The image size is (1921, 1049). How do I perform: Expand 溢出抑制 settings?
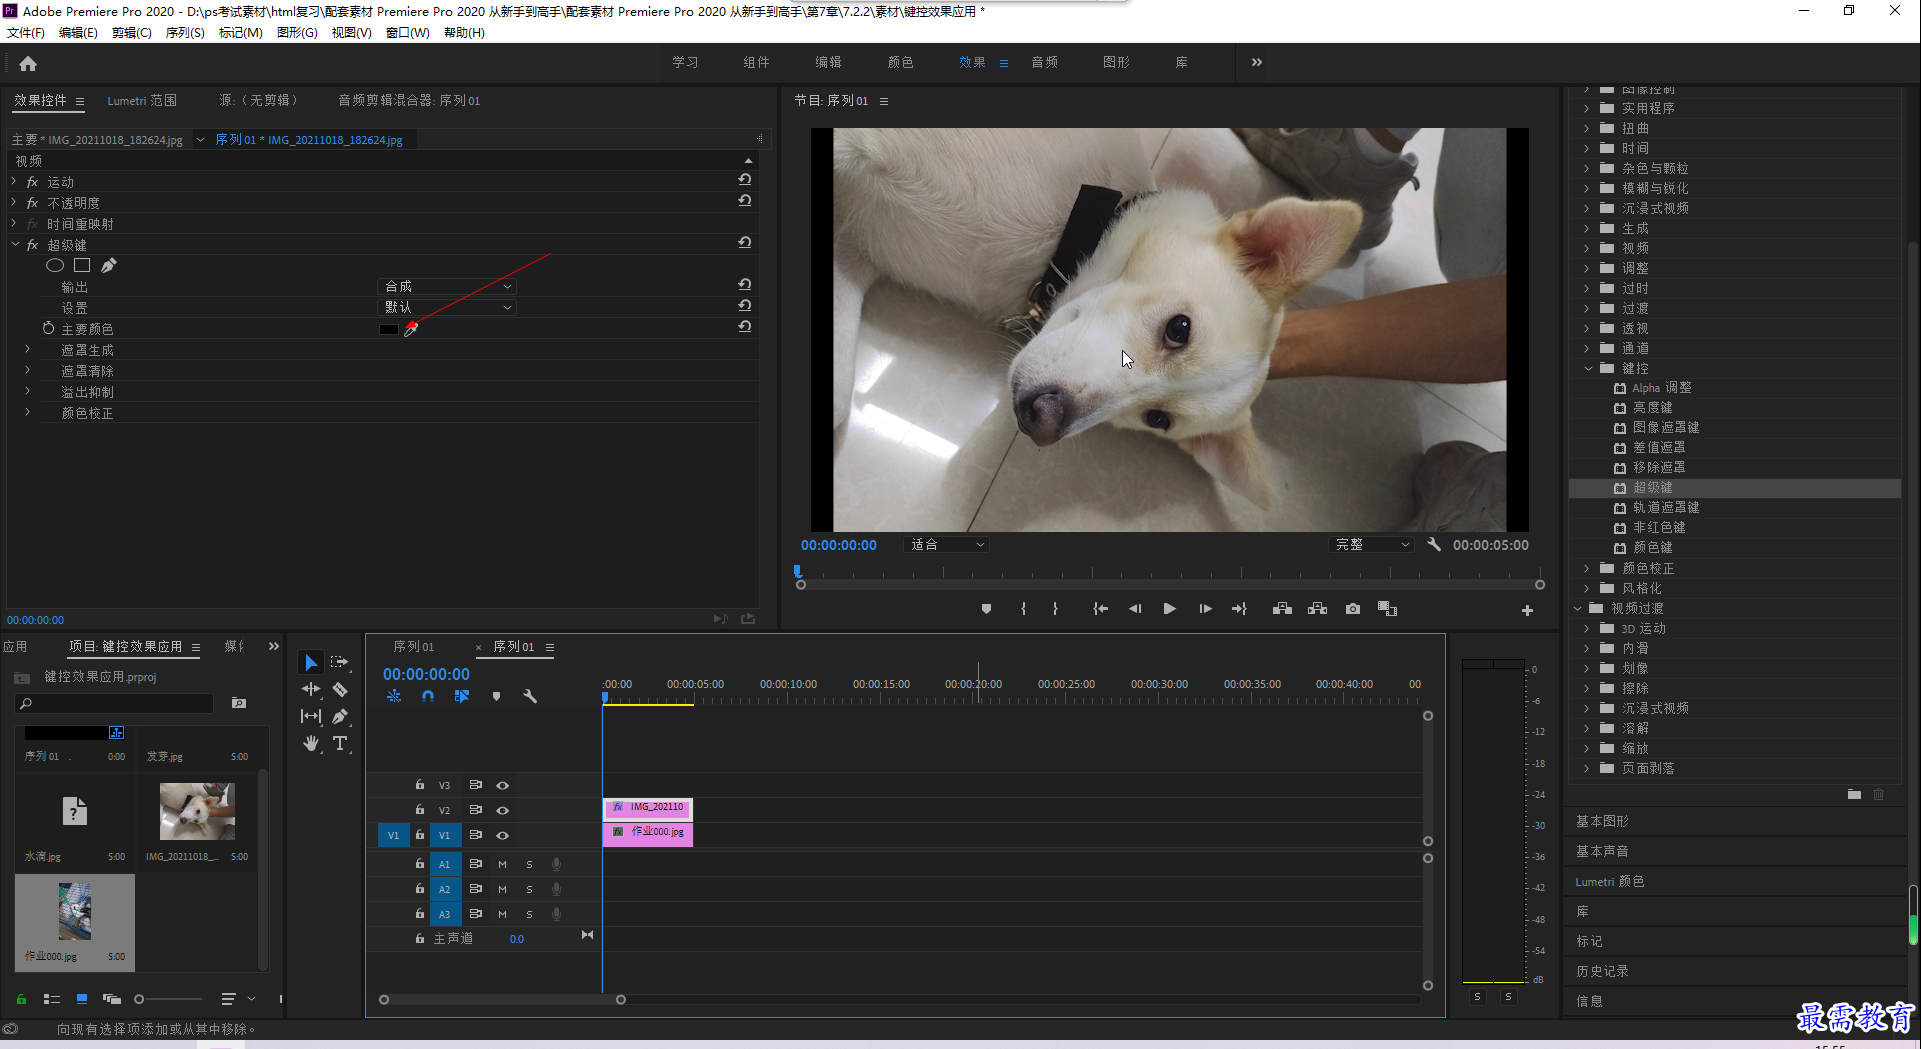(27, 391)
